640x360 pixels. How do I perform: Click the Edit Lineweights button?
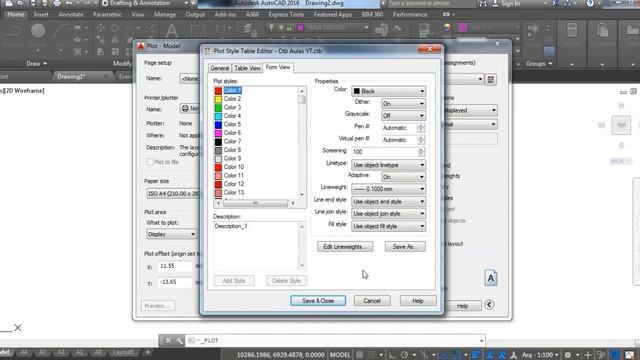coord(345,247)
